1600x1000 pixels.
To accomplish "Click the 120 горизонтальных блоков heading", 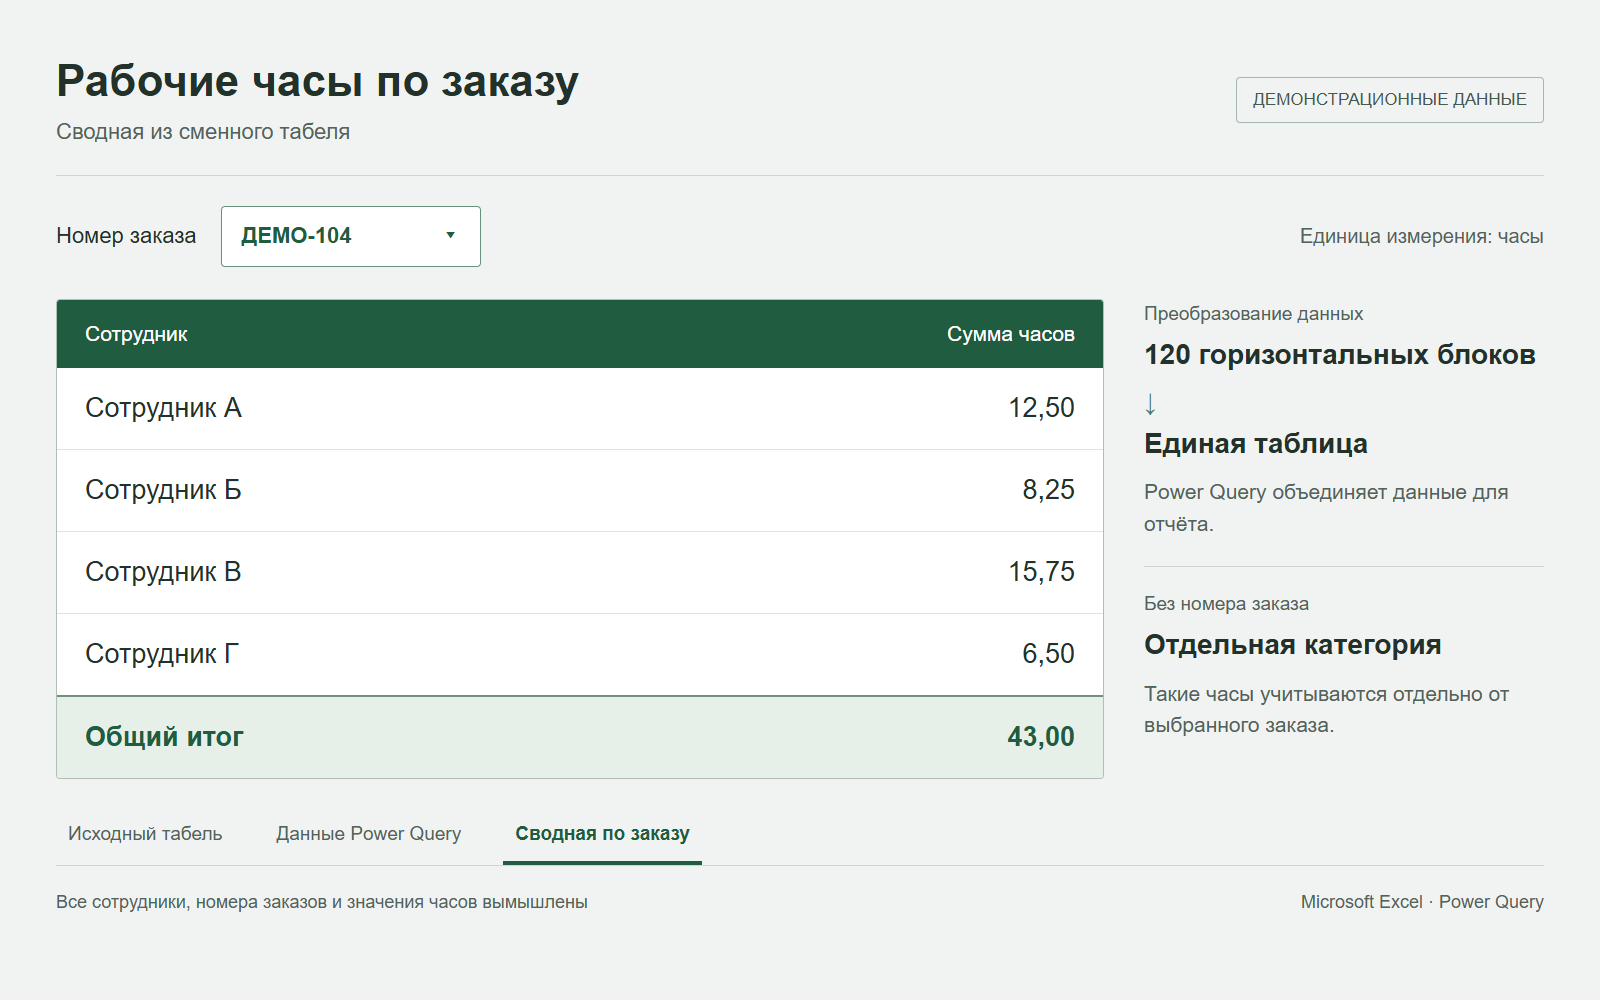I will (x=1339, y=355).
